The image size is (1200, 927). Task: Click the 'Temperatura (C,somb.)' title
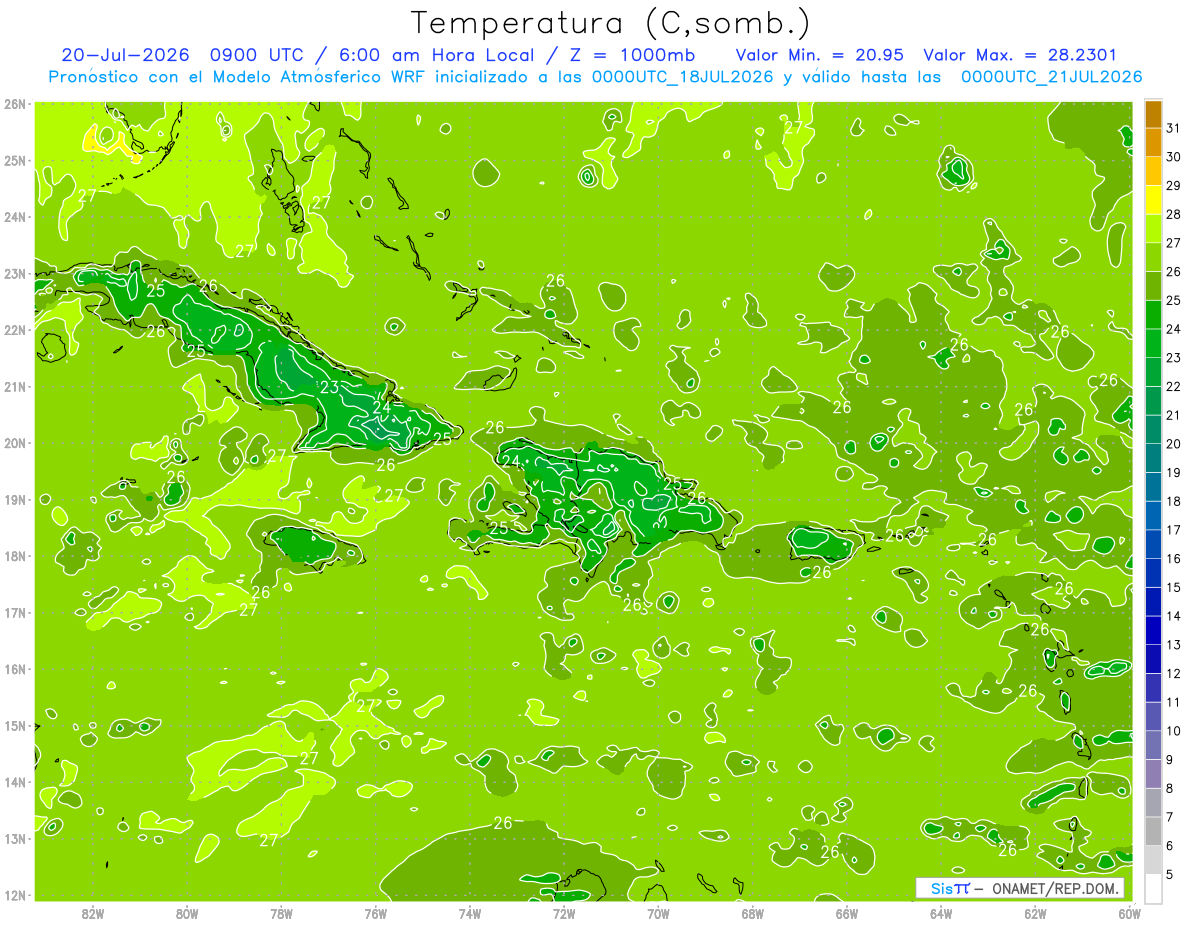[x=611, y=23]
